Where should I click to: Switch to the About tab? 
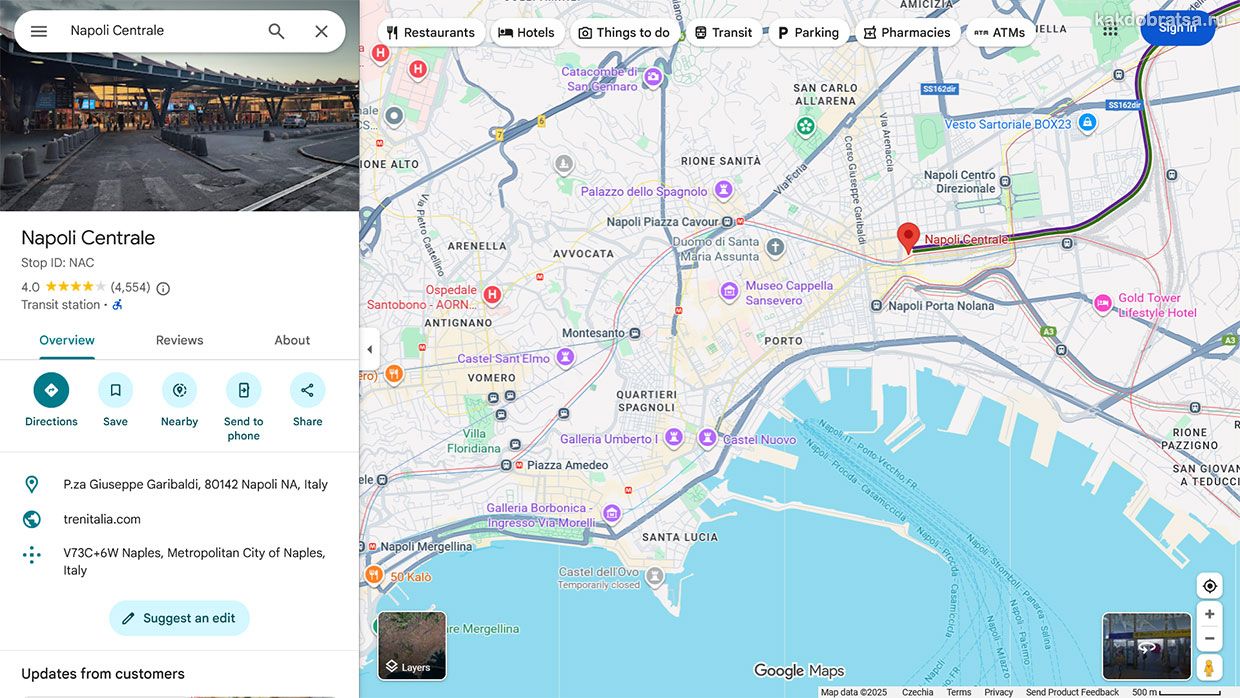(x=292, y=340)
